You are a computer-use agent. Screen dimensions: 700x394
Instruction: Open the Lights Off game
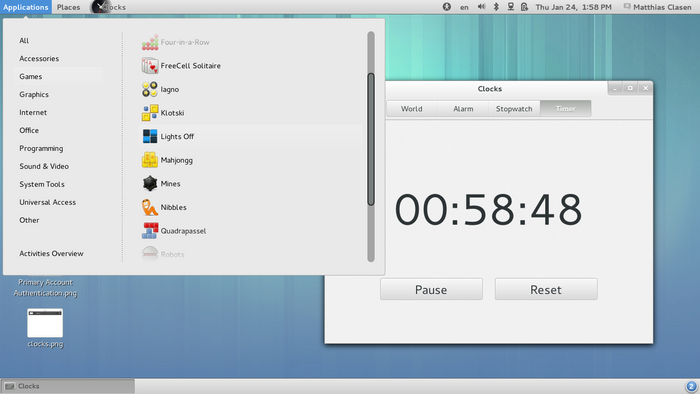168,137
